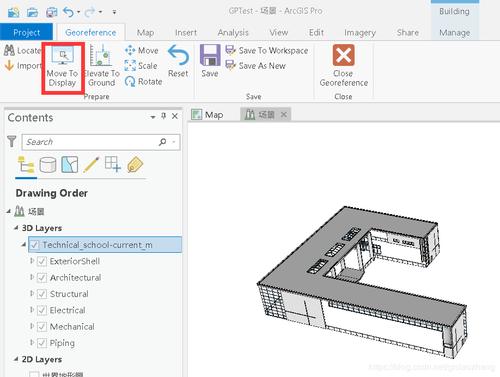Image resolution: width=500 pixels, height=377 pixels.
Task: Select the Scale georeference tool
Action: 141,66
